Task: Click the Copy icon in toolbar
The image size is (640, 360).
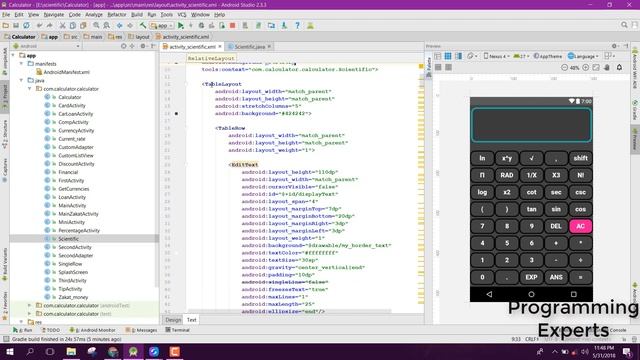Action: [73, 25]
